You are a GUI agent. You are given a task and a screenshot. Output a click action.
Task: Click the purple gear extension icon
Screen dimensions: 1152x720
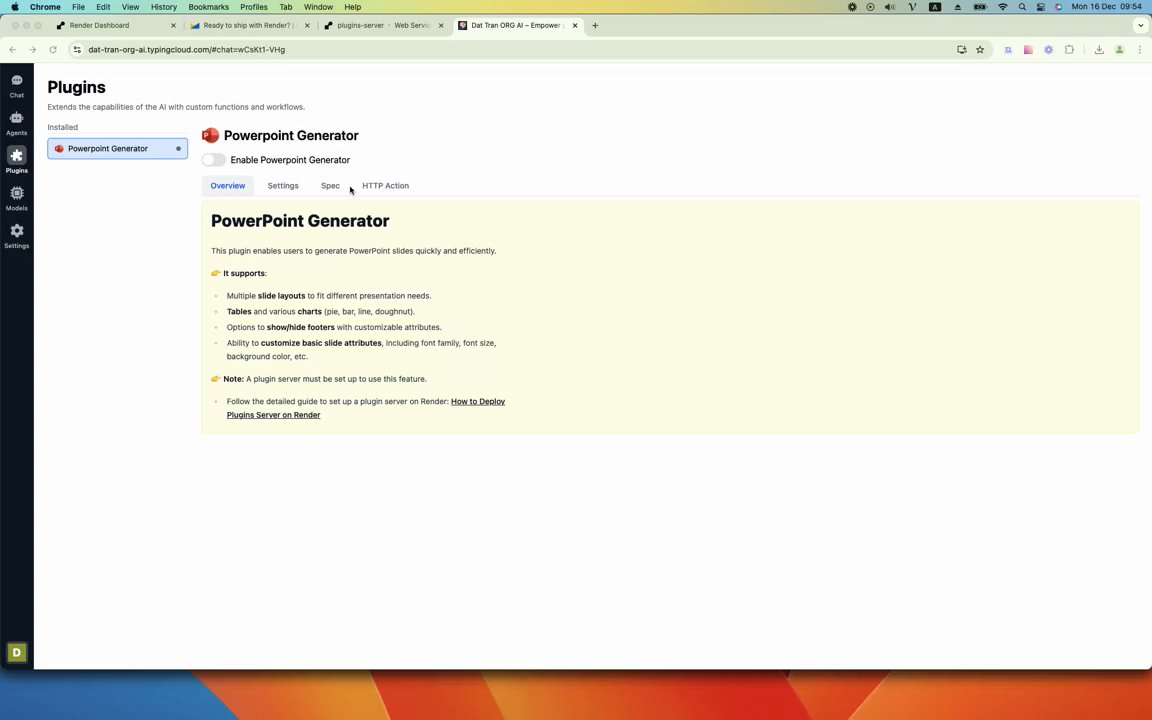1048,49
